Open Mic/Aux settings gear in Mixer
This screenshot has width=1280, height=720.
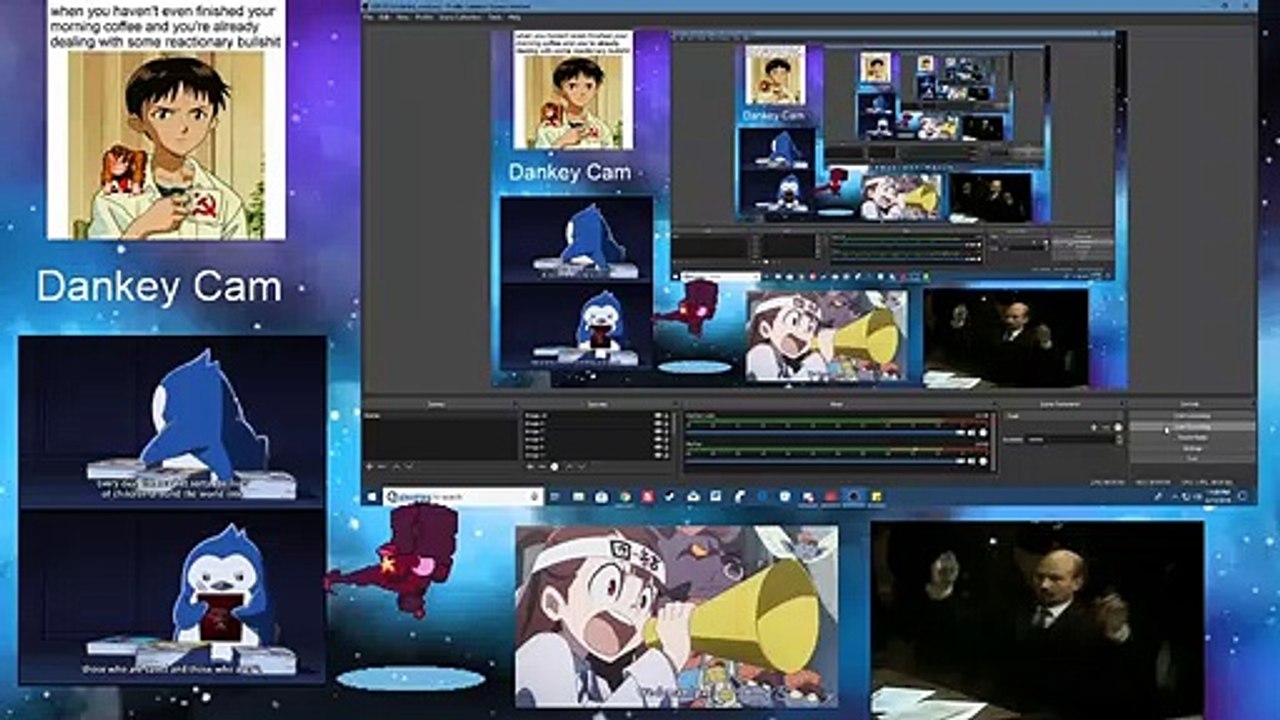point(984,461)
